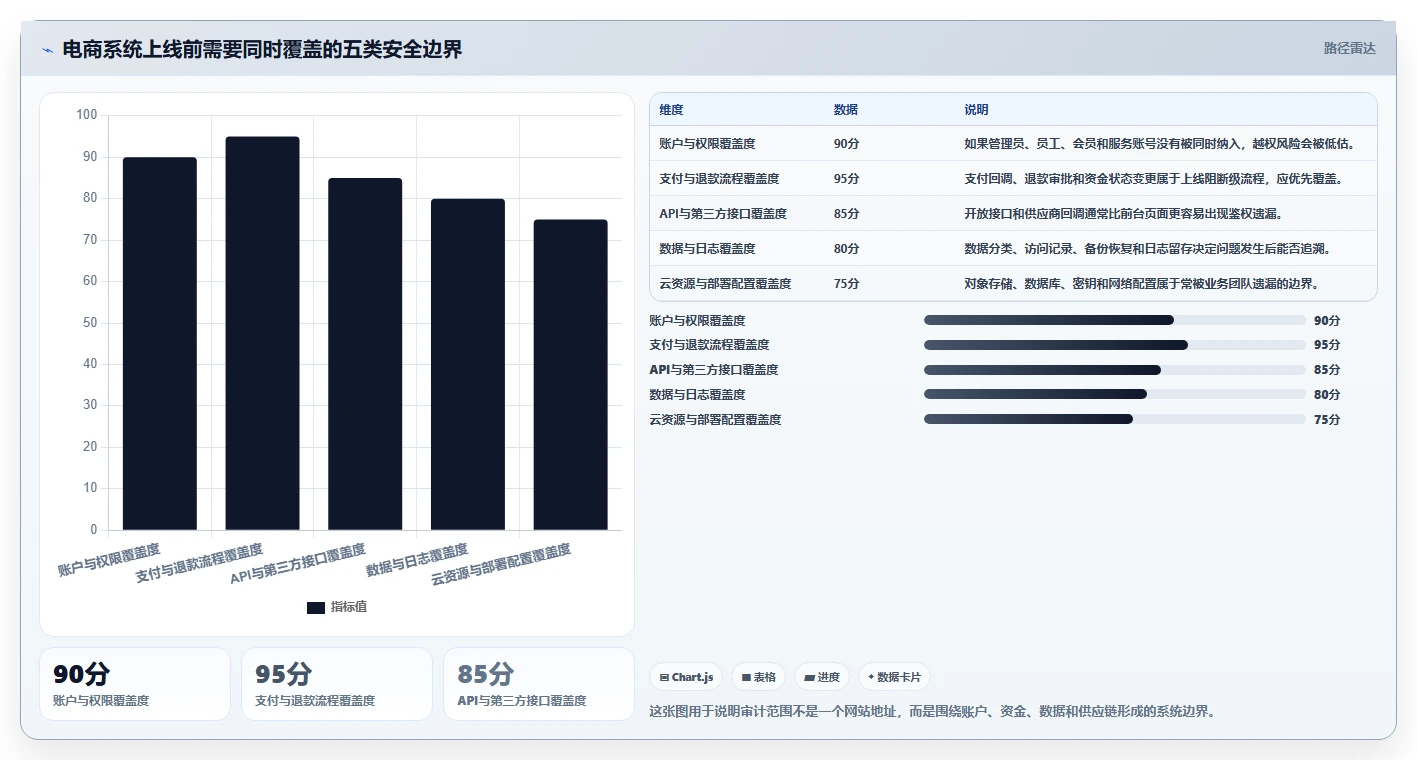Click the 支付与退款流程覆盖度 bar in chart
This screenshot has width=1417, height=760.
click(262, 333)
